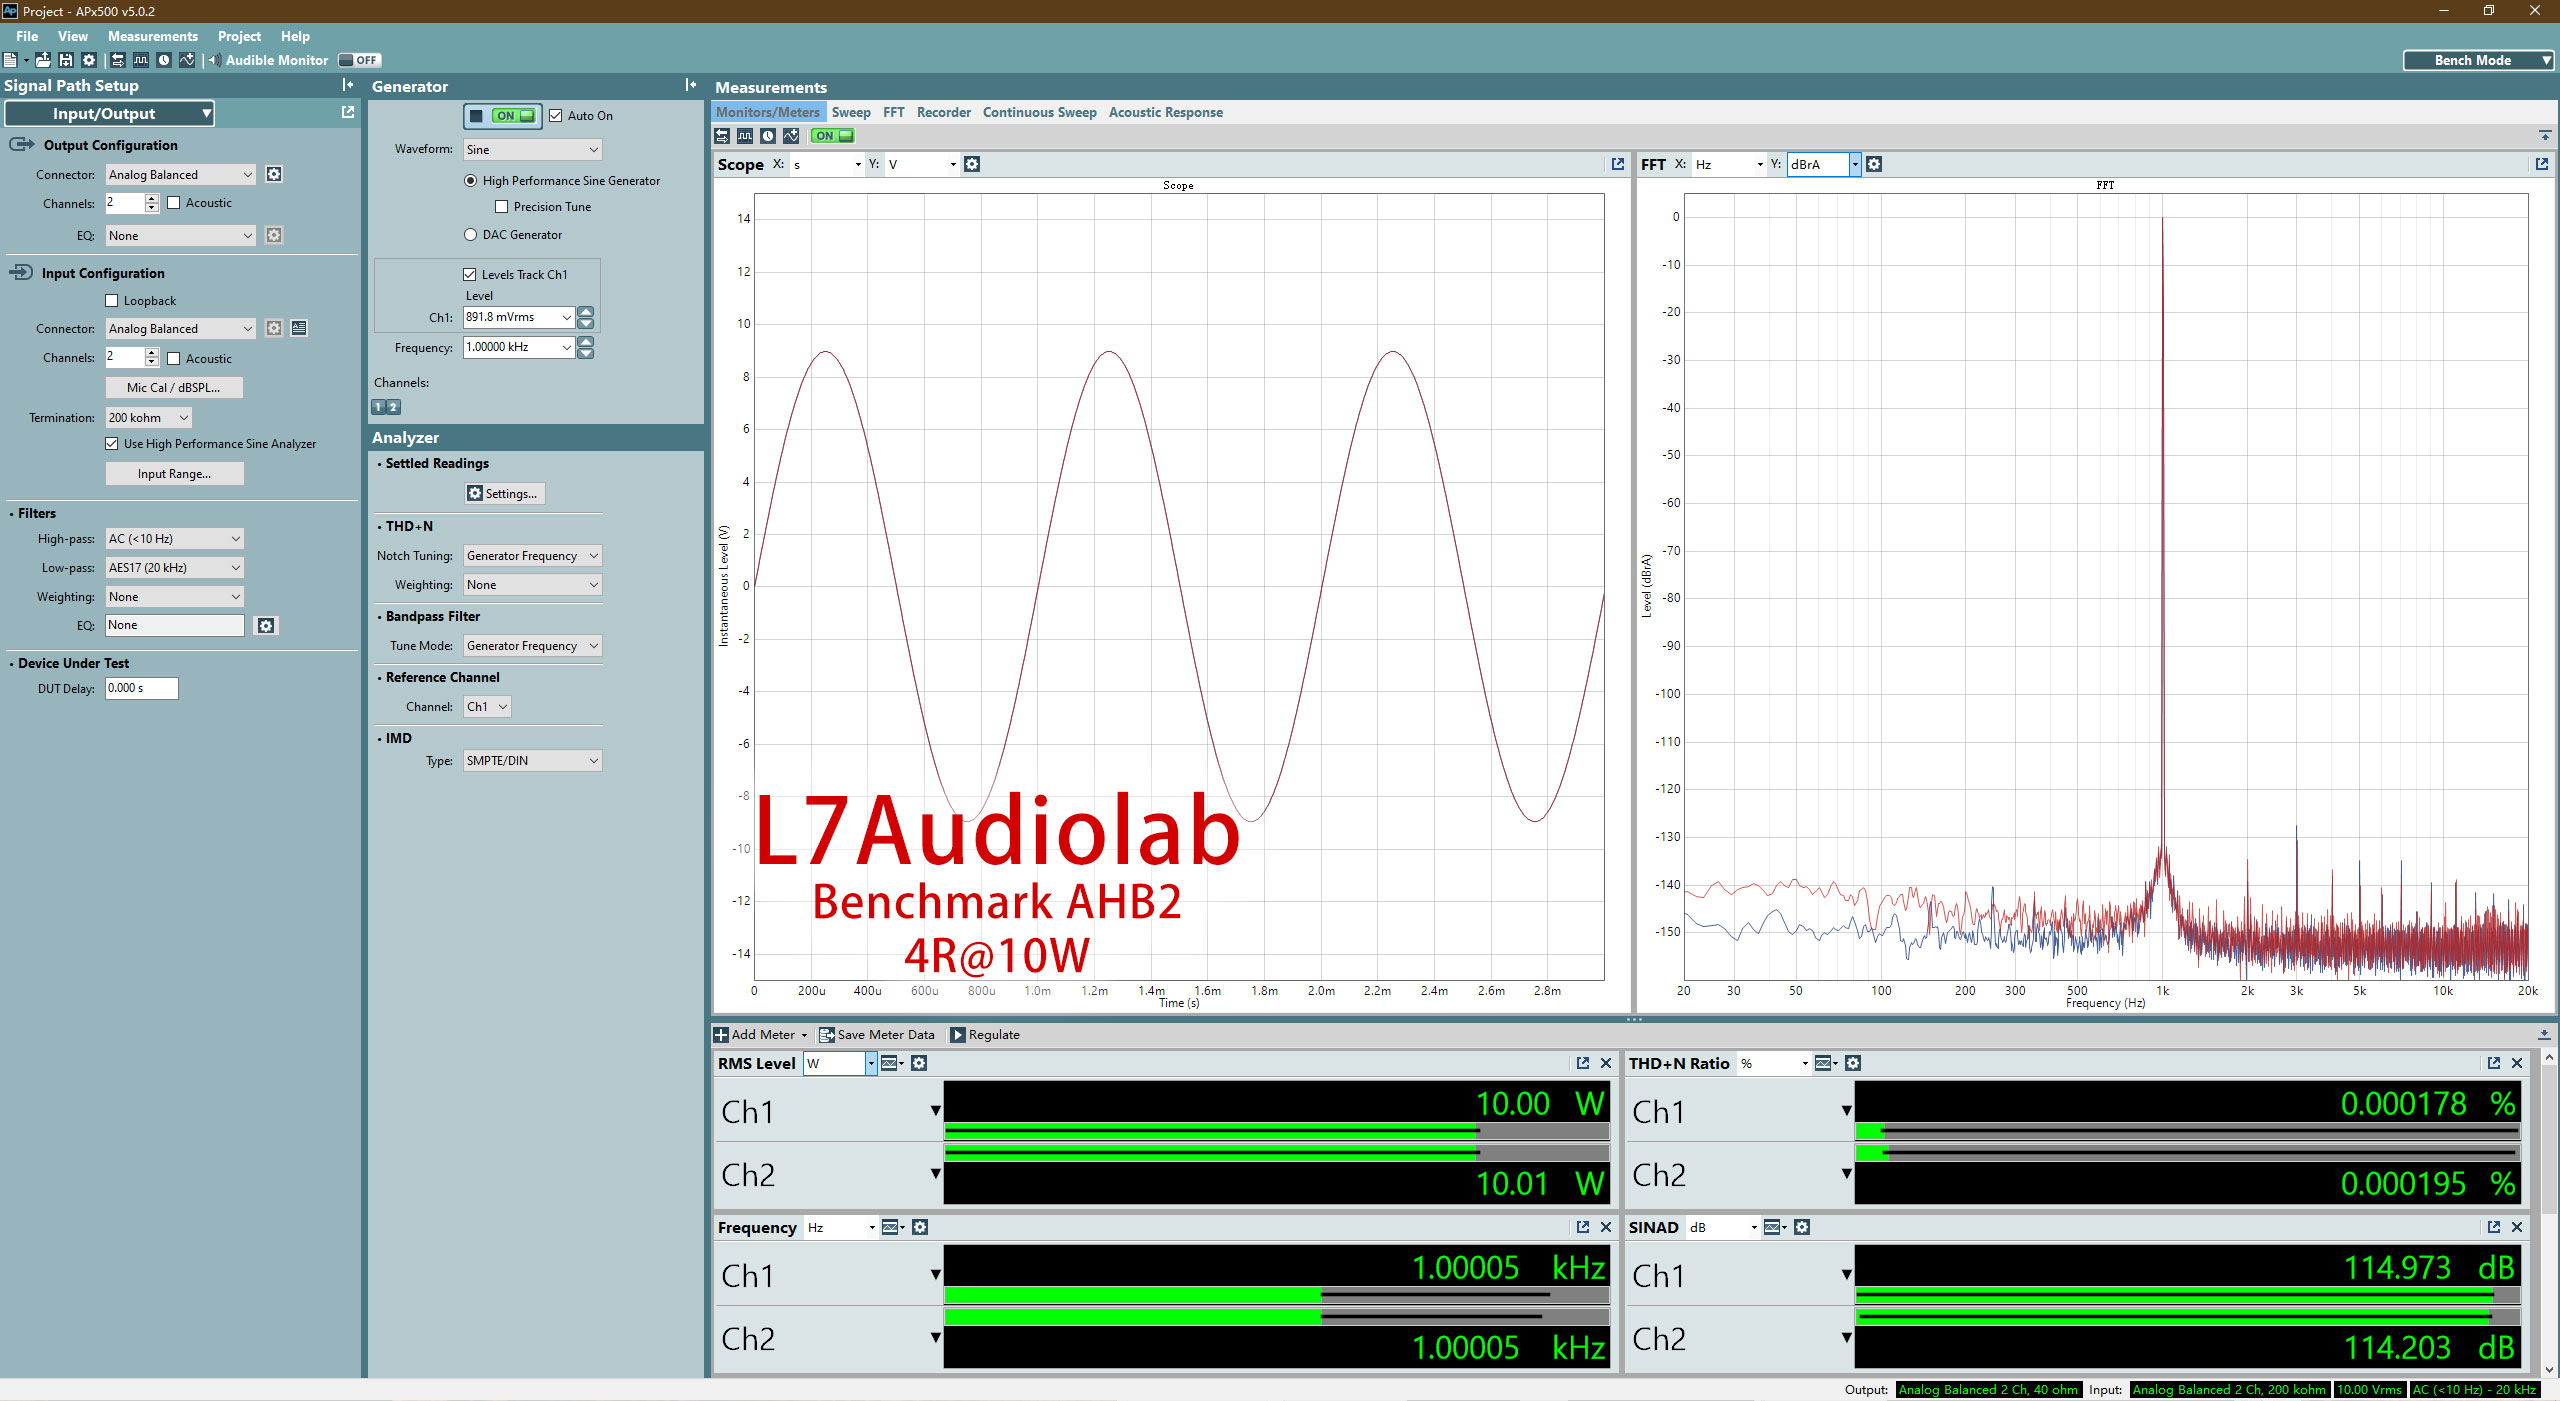Open the High-pass AC (<10 Hz) dropdown
This screenshot has height=1401, width=2560.
175,539
